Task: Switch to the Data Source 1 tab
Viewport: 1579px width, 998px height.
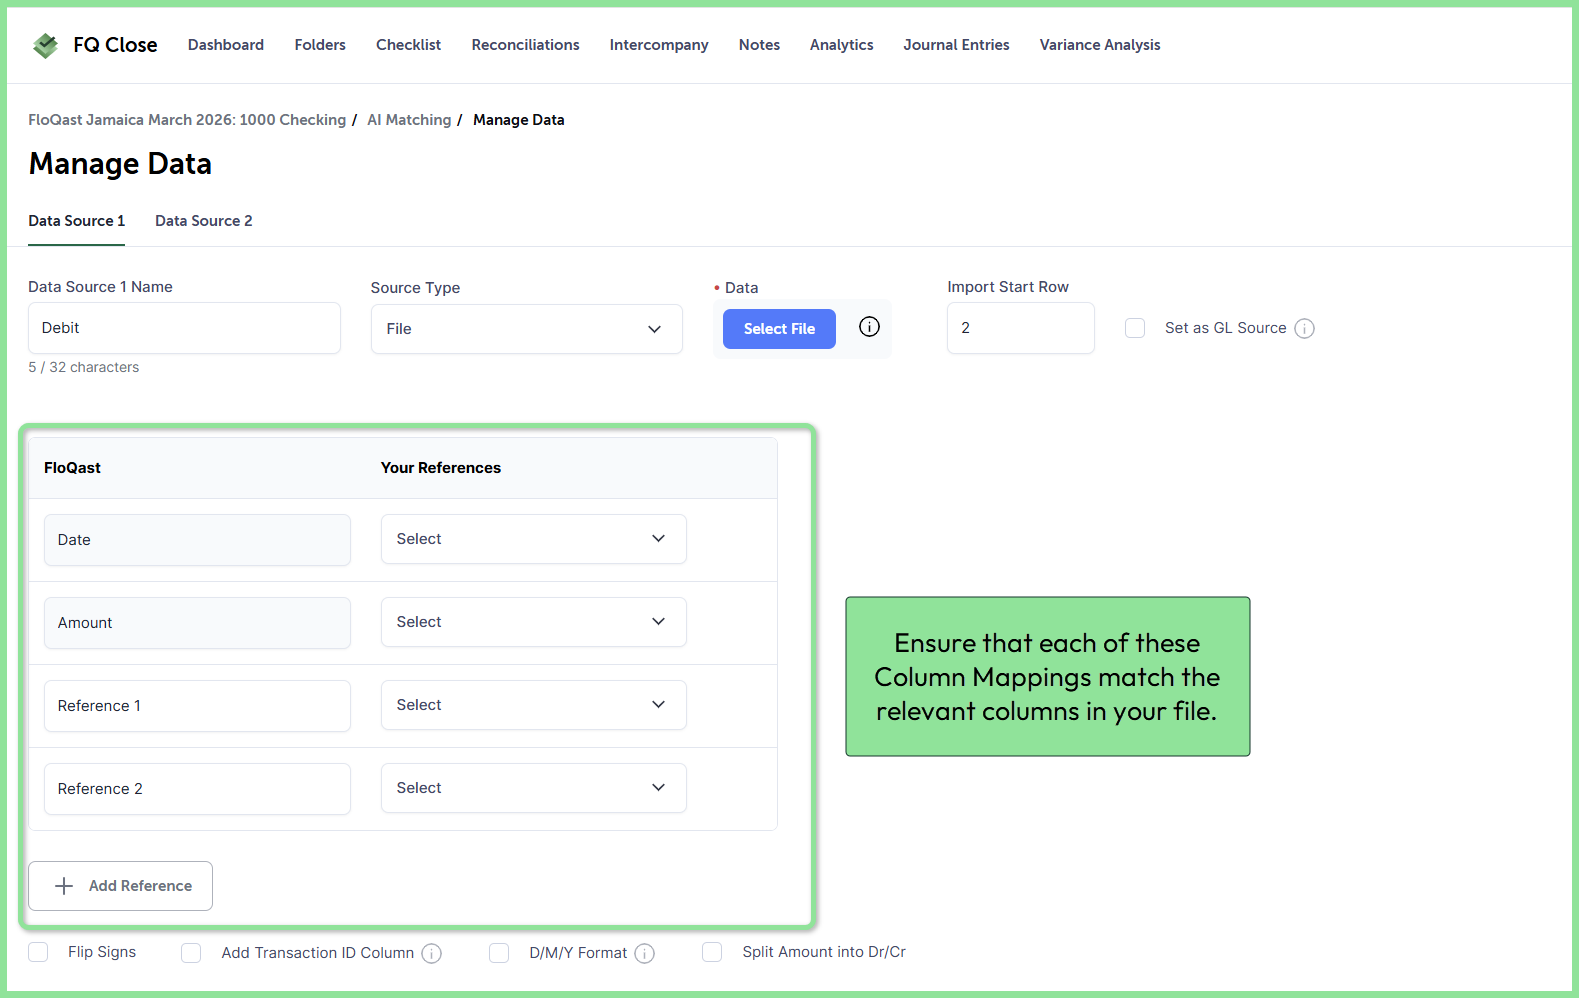Action: click(x=76, y=221)
